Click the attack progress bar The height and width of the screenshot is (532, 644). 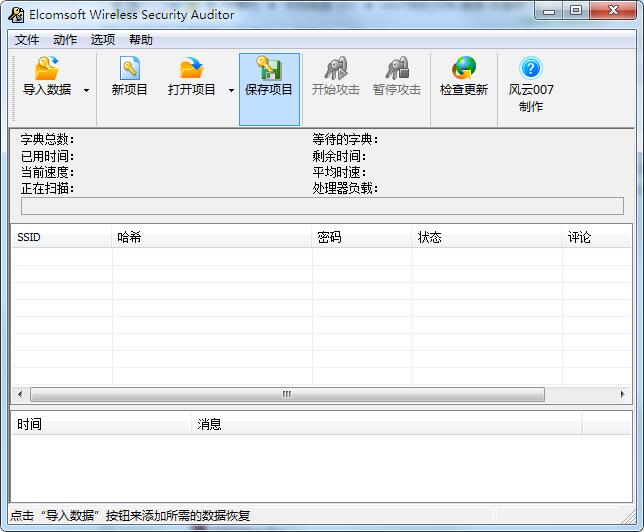322,206
